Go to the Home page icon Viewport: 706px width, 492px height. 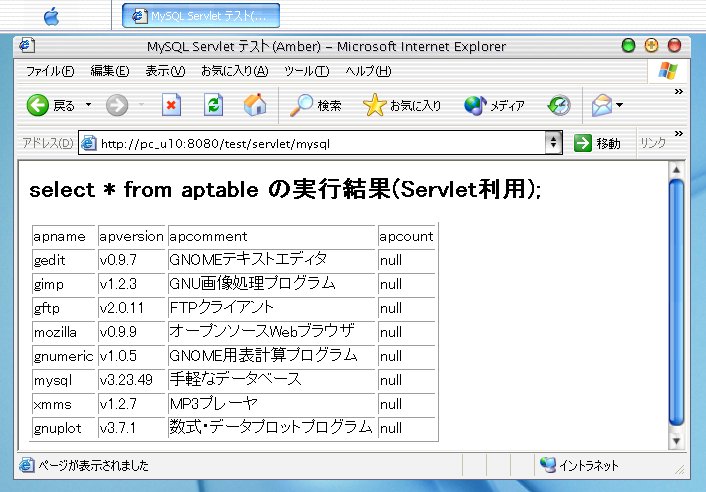255,105
